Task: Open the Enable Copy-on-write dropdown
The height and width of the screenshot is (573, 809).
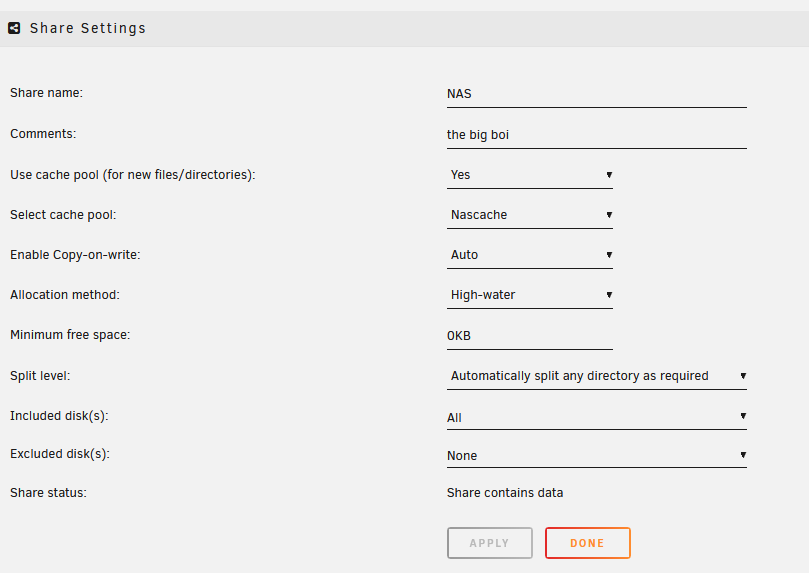Action: [530, 255]
